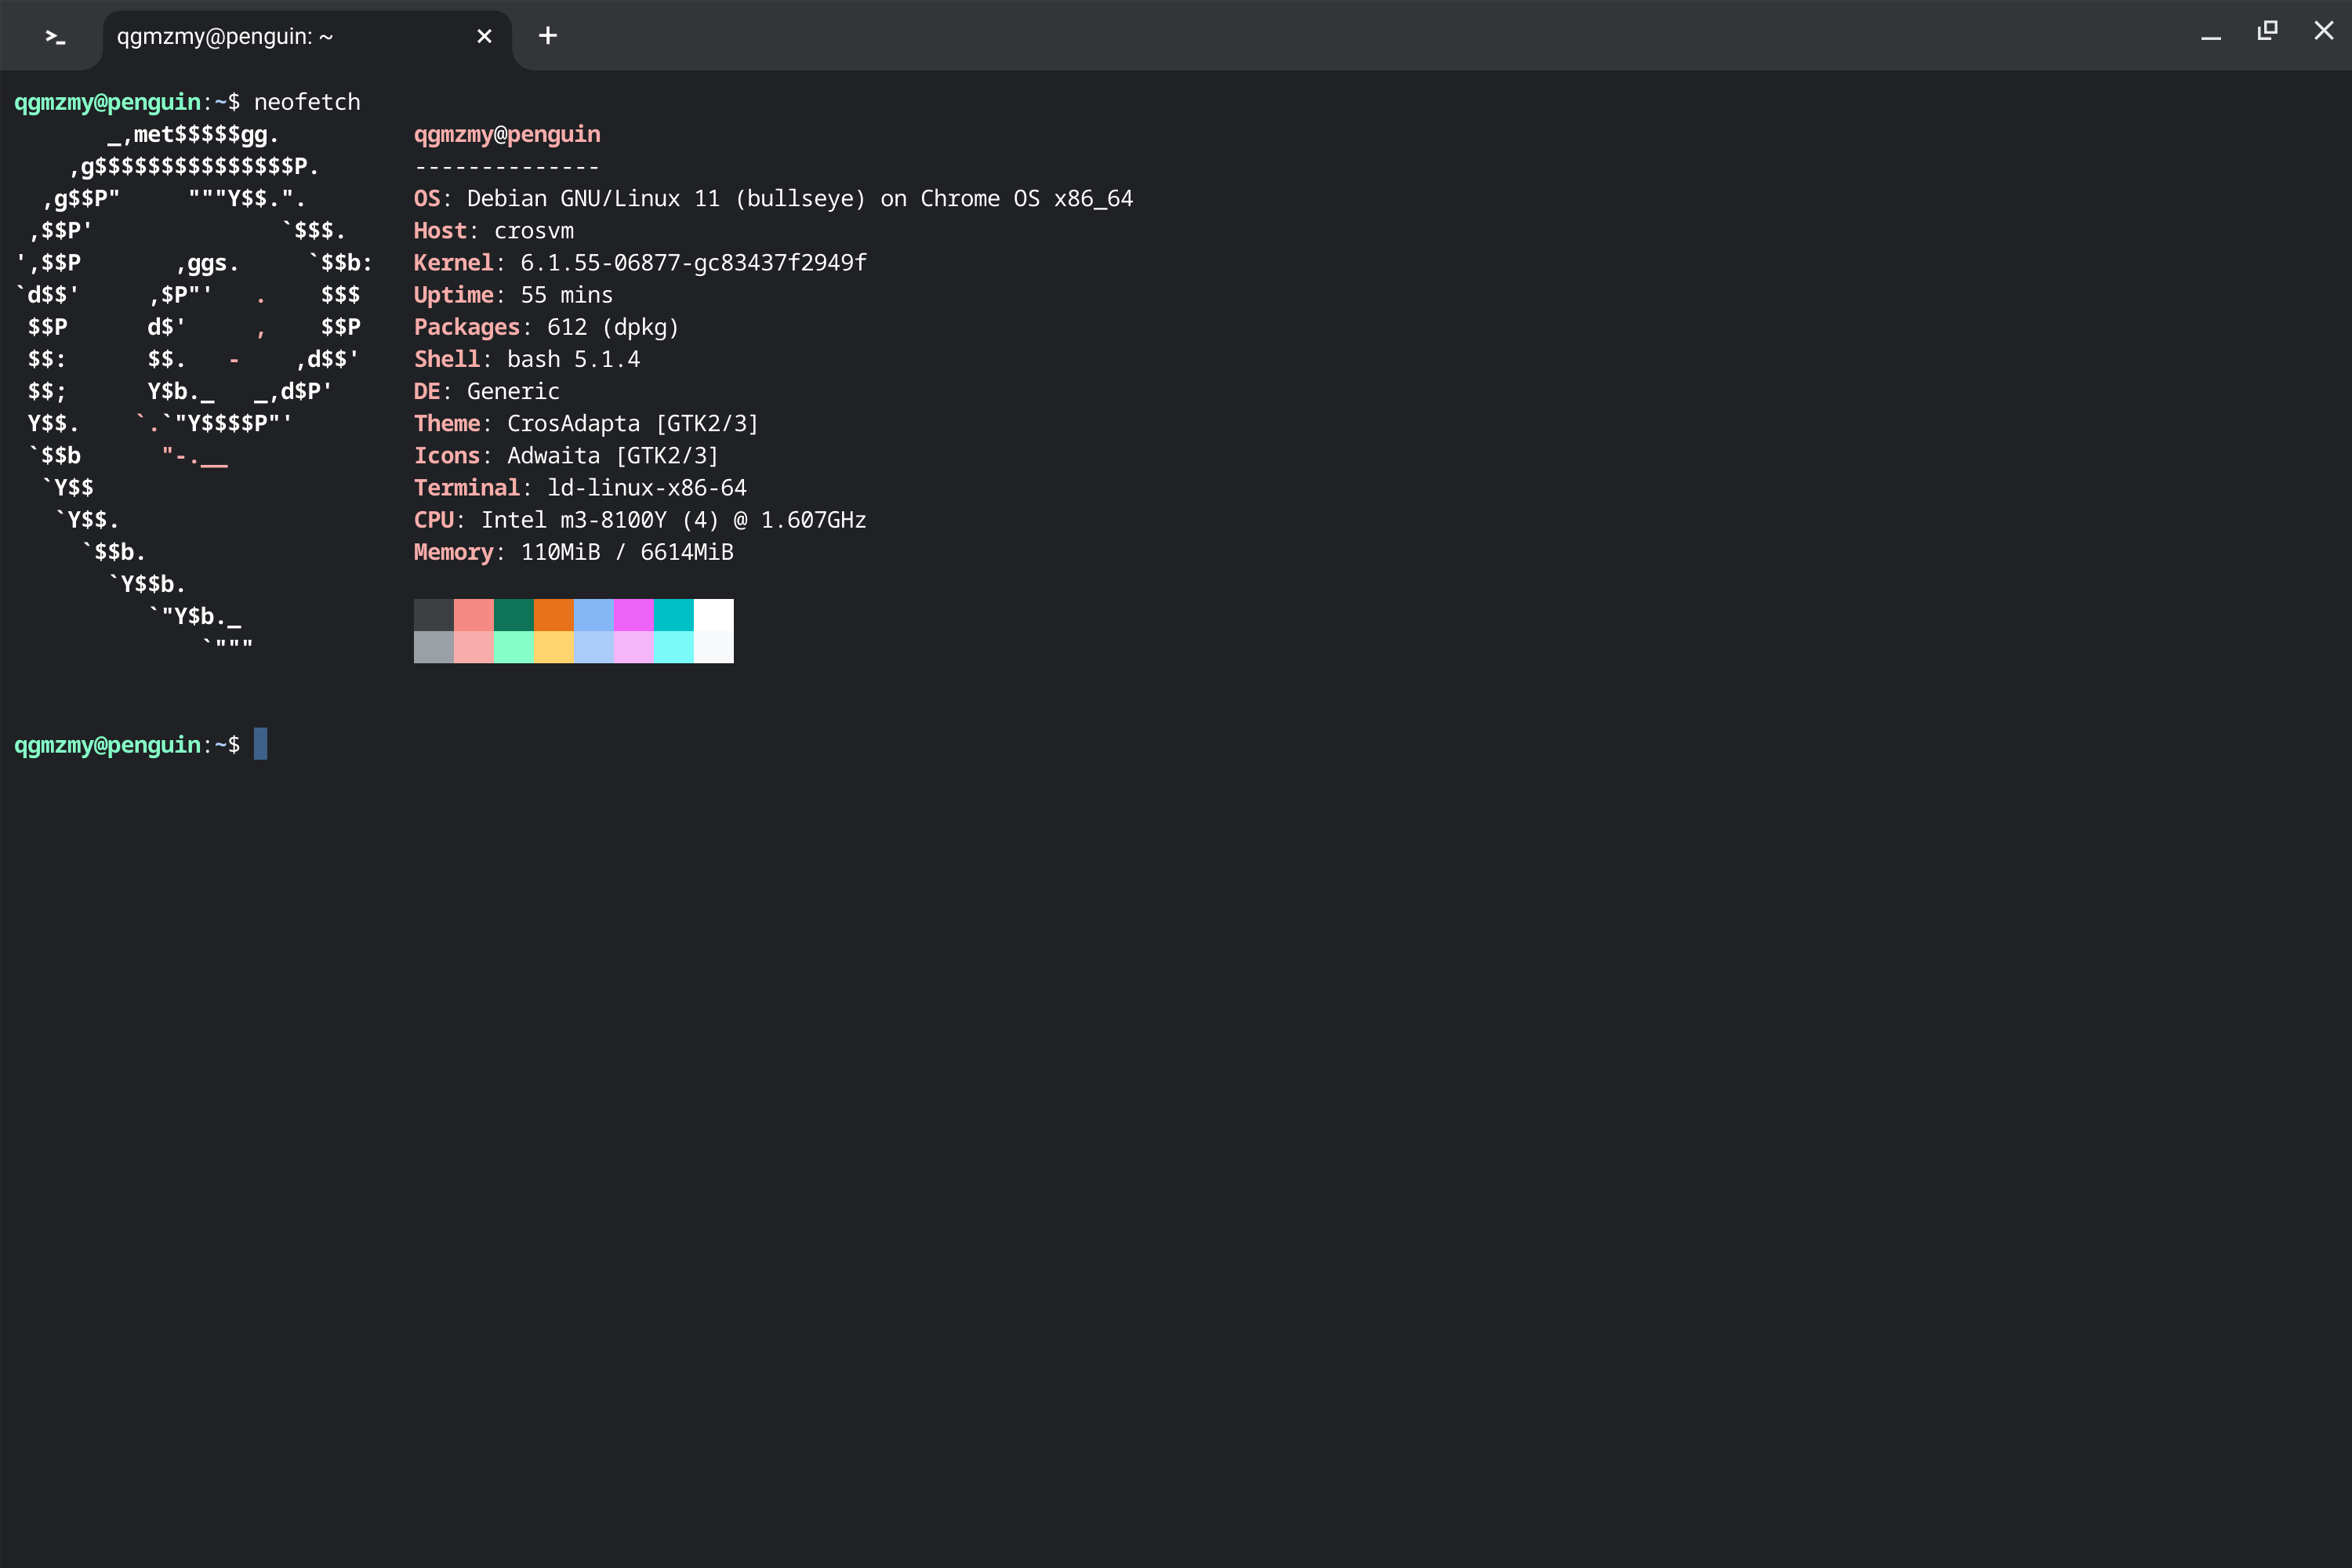Open a new terminal tab with plus
2352x1568 pixels.
(x=548, y=36)
